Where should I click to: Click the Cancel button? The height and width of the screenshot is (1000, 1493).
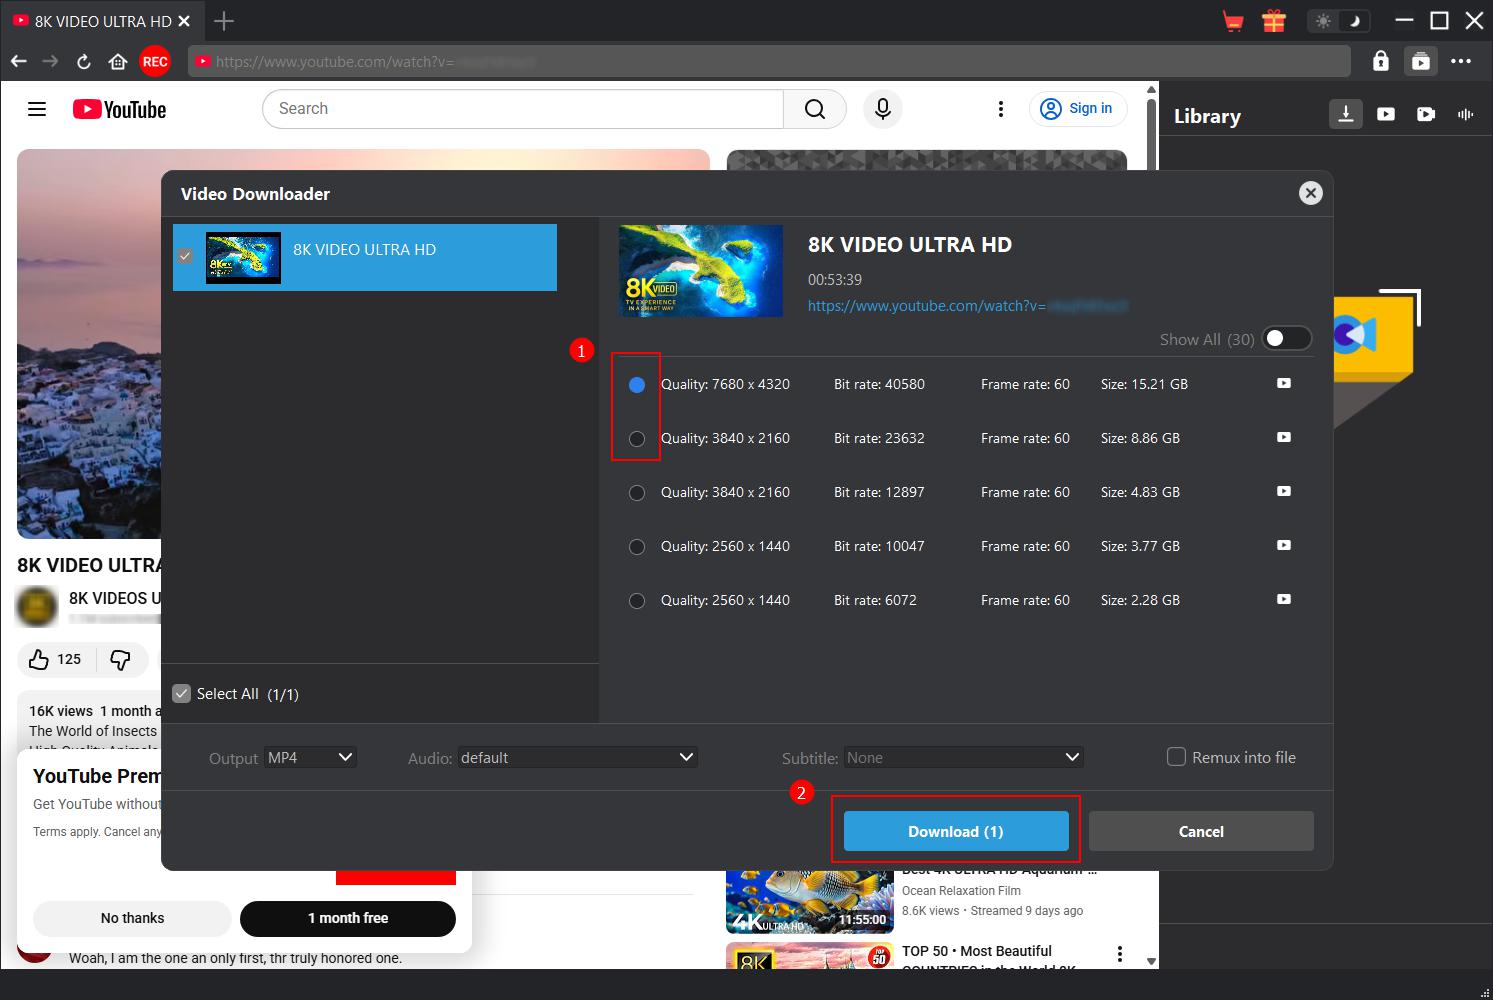click(x=1200, y=831)
